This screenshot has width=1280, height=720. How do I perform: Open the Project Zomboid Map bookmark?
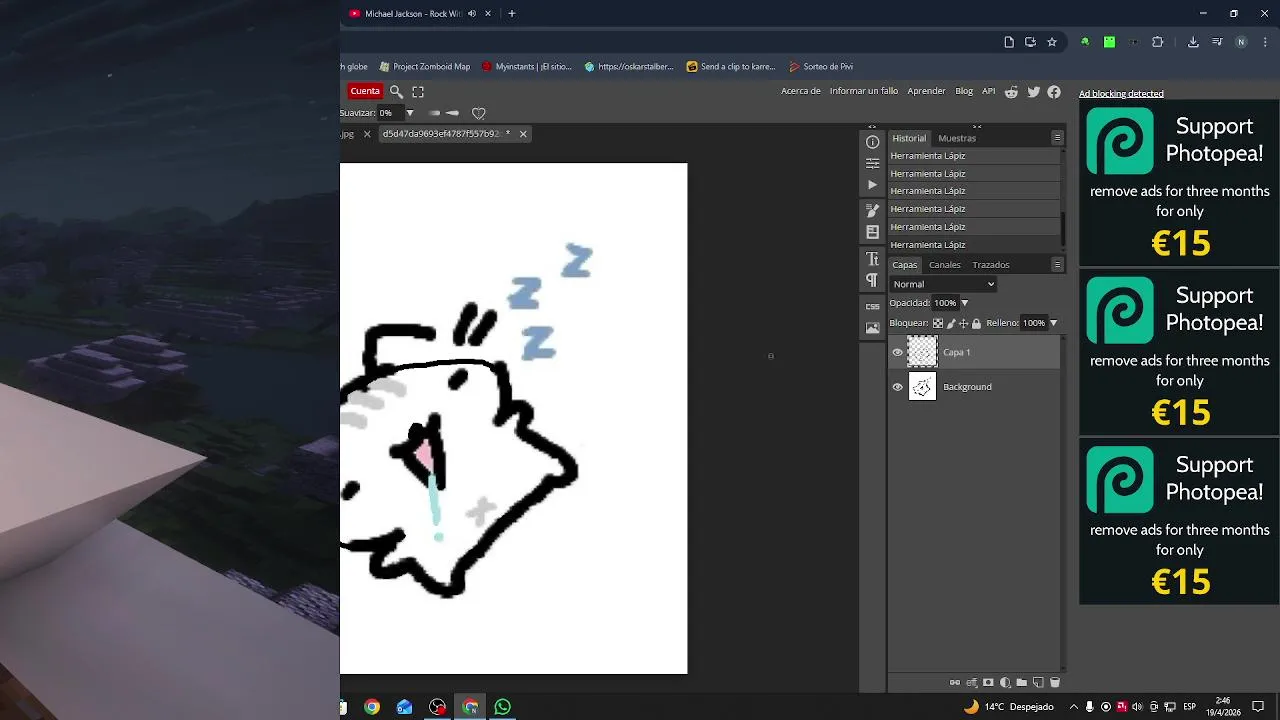(x=424, y=67)
